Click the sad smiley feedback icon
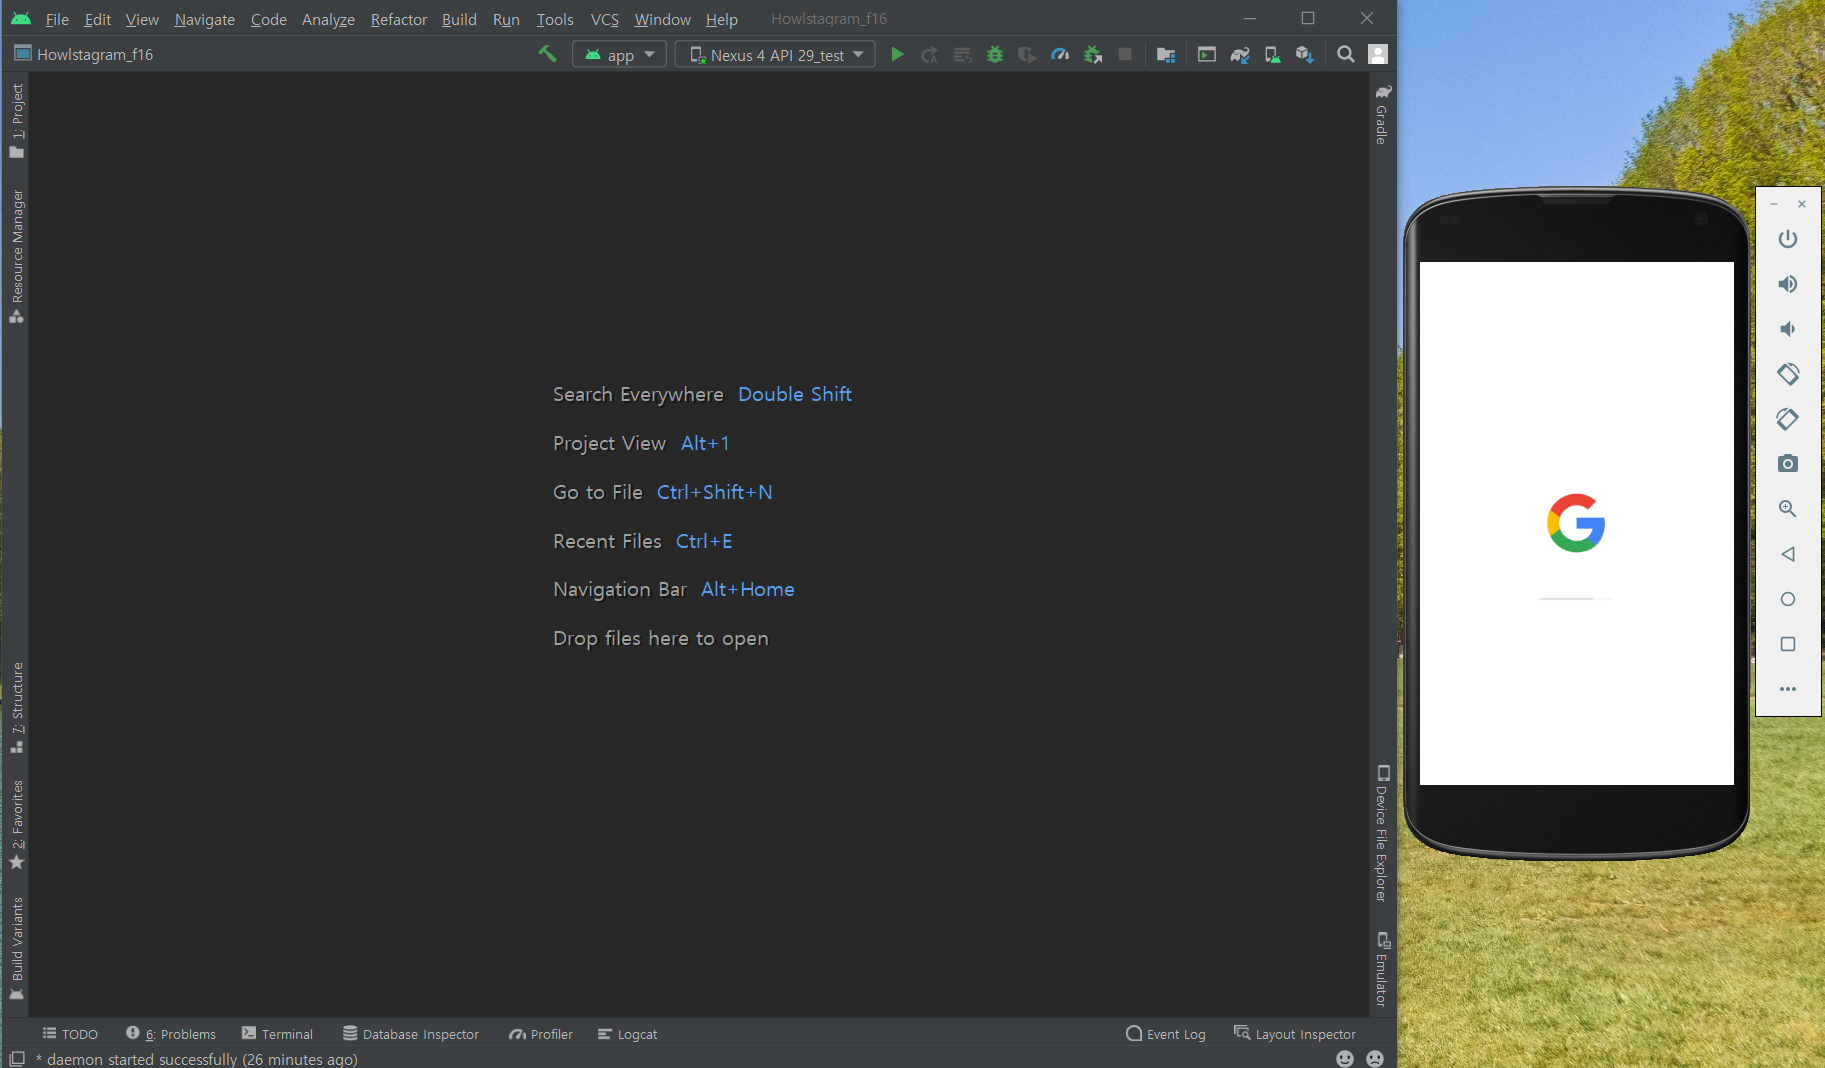 [1375, 1058]
